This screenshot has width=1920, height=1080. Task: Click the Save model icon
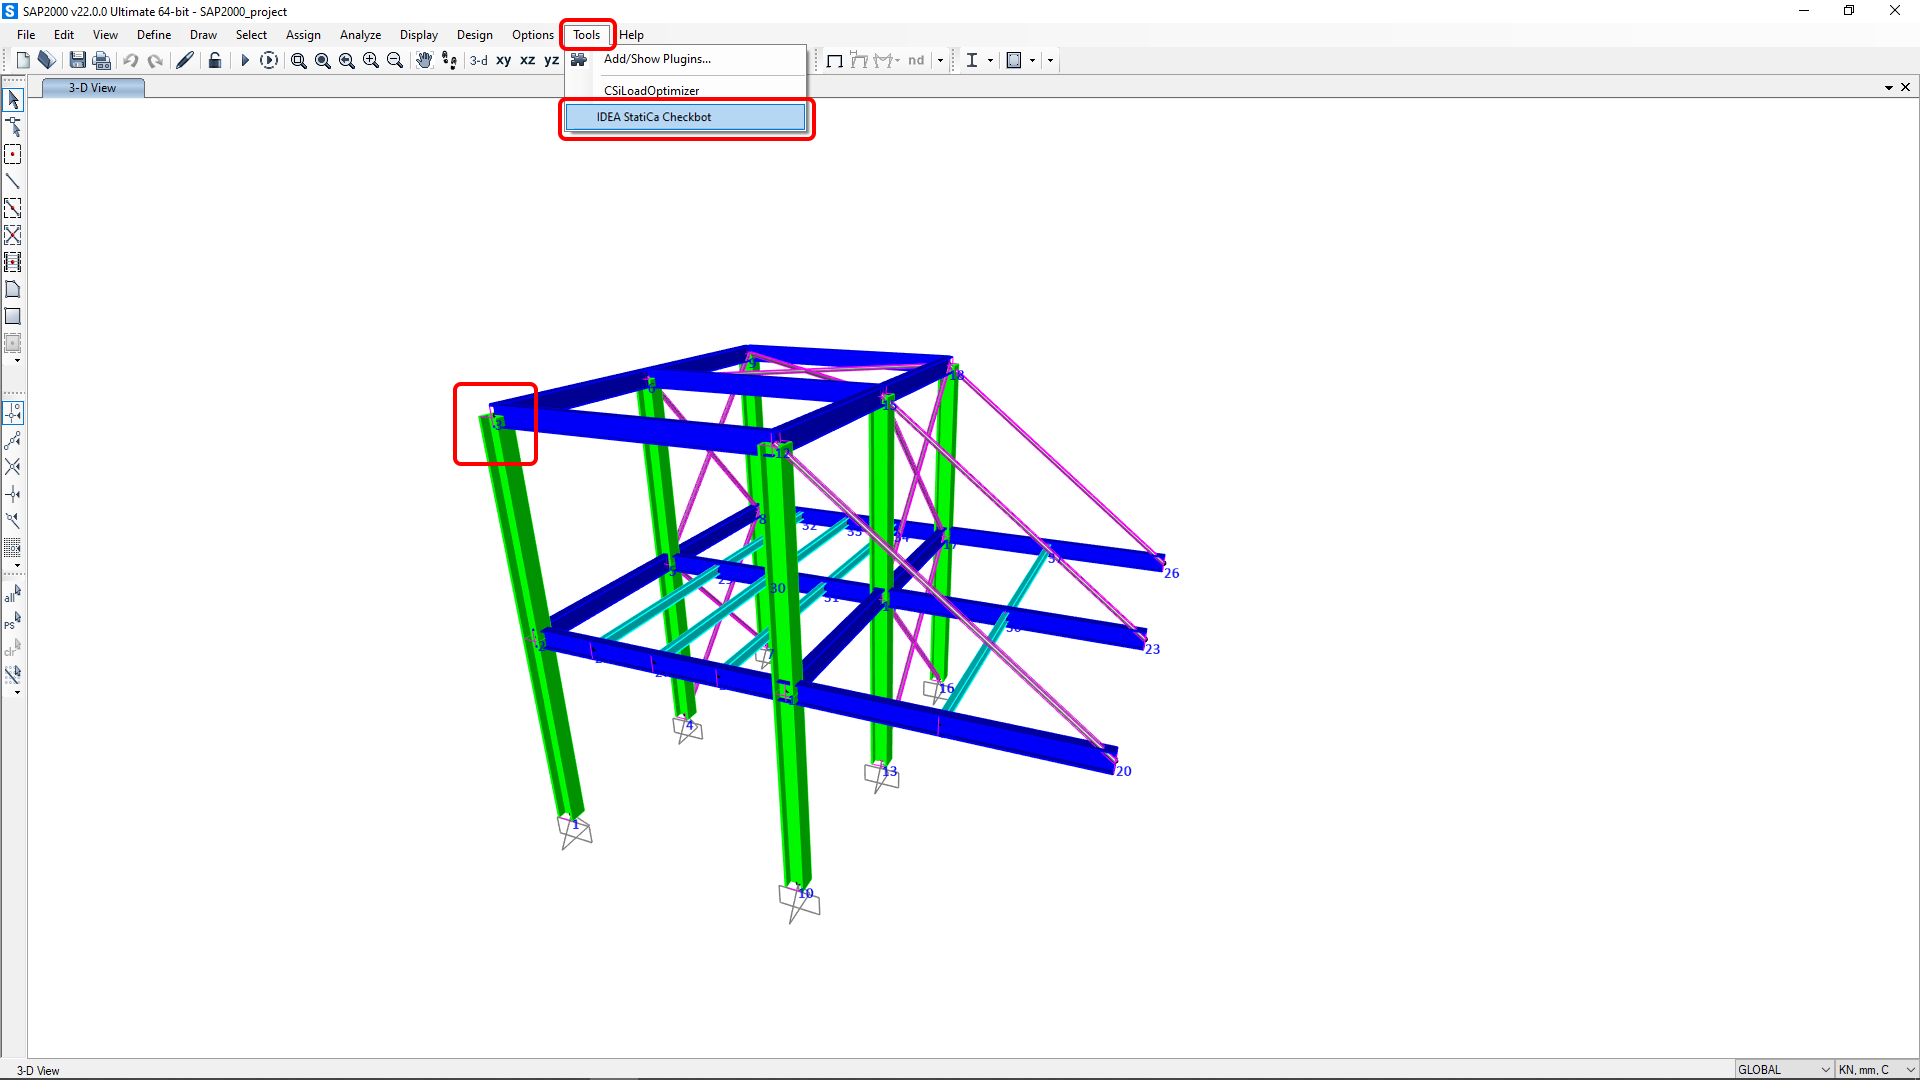click(x=77, y=60)
